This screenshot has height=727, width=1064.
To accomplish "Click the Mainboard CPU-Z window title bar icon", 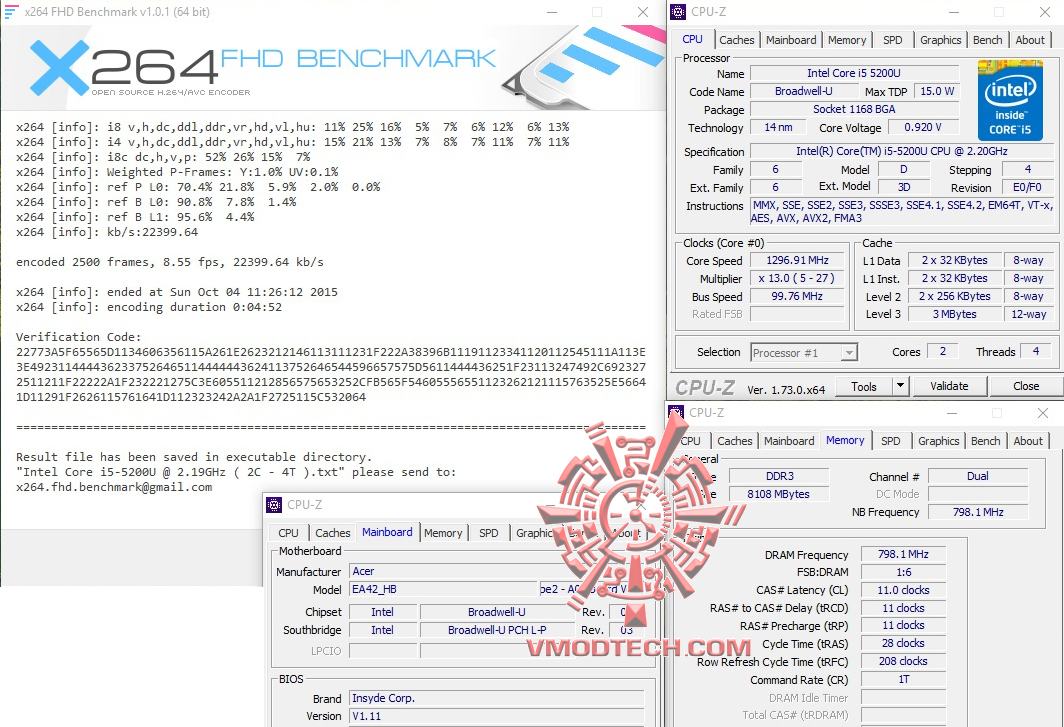I will (x=273, y=504).
